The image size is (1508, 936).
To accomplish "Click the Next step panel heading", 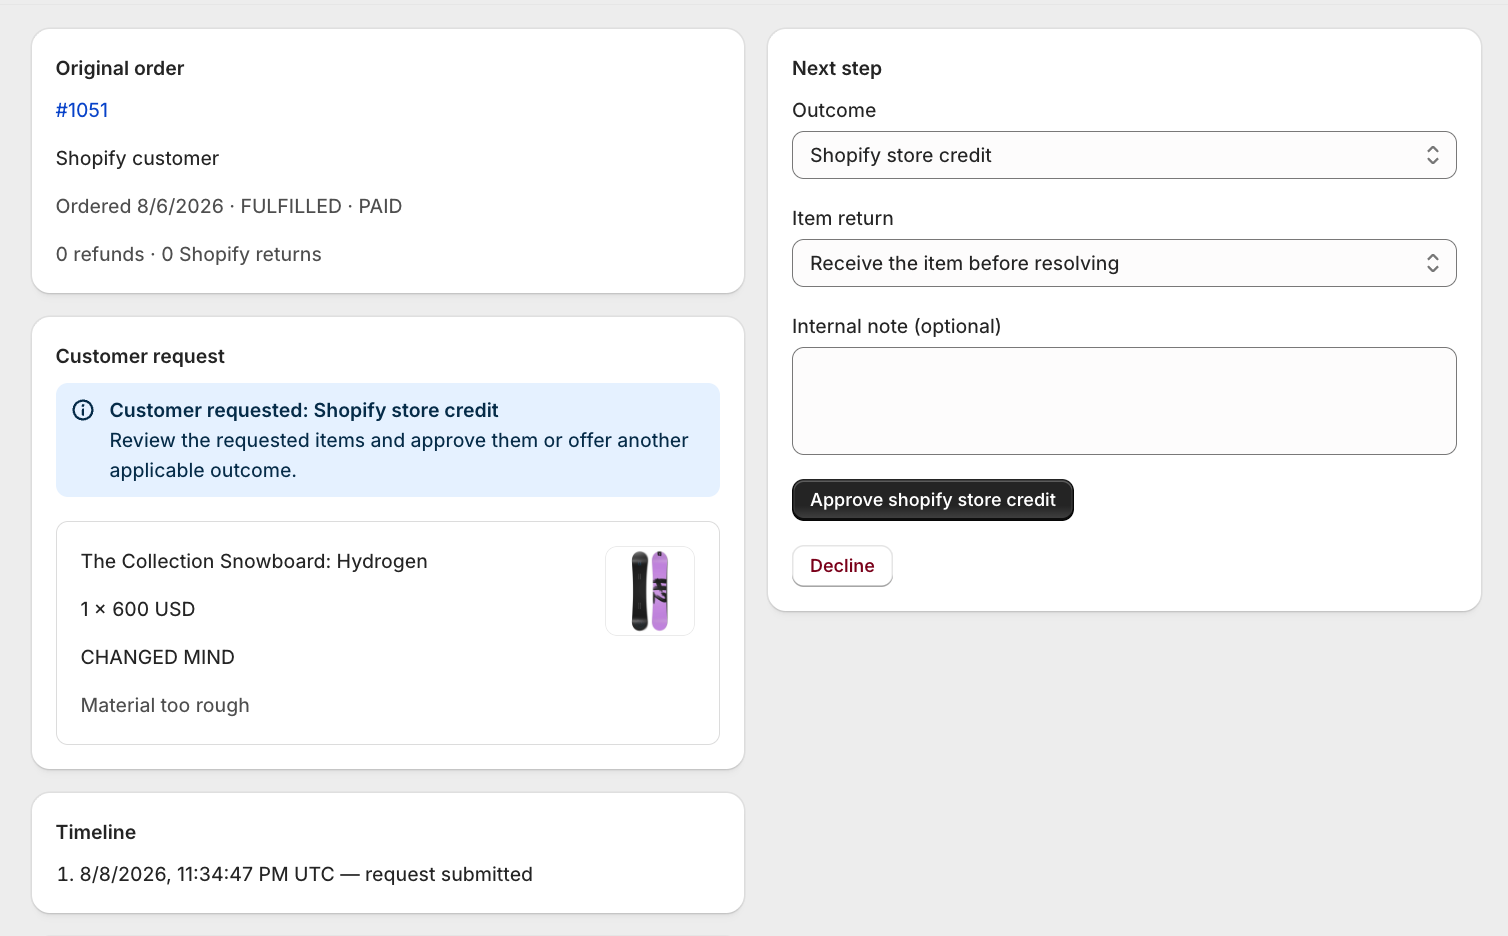I will [x=837, y=68].
